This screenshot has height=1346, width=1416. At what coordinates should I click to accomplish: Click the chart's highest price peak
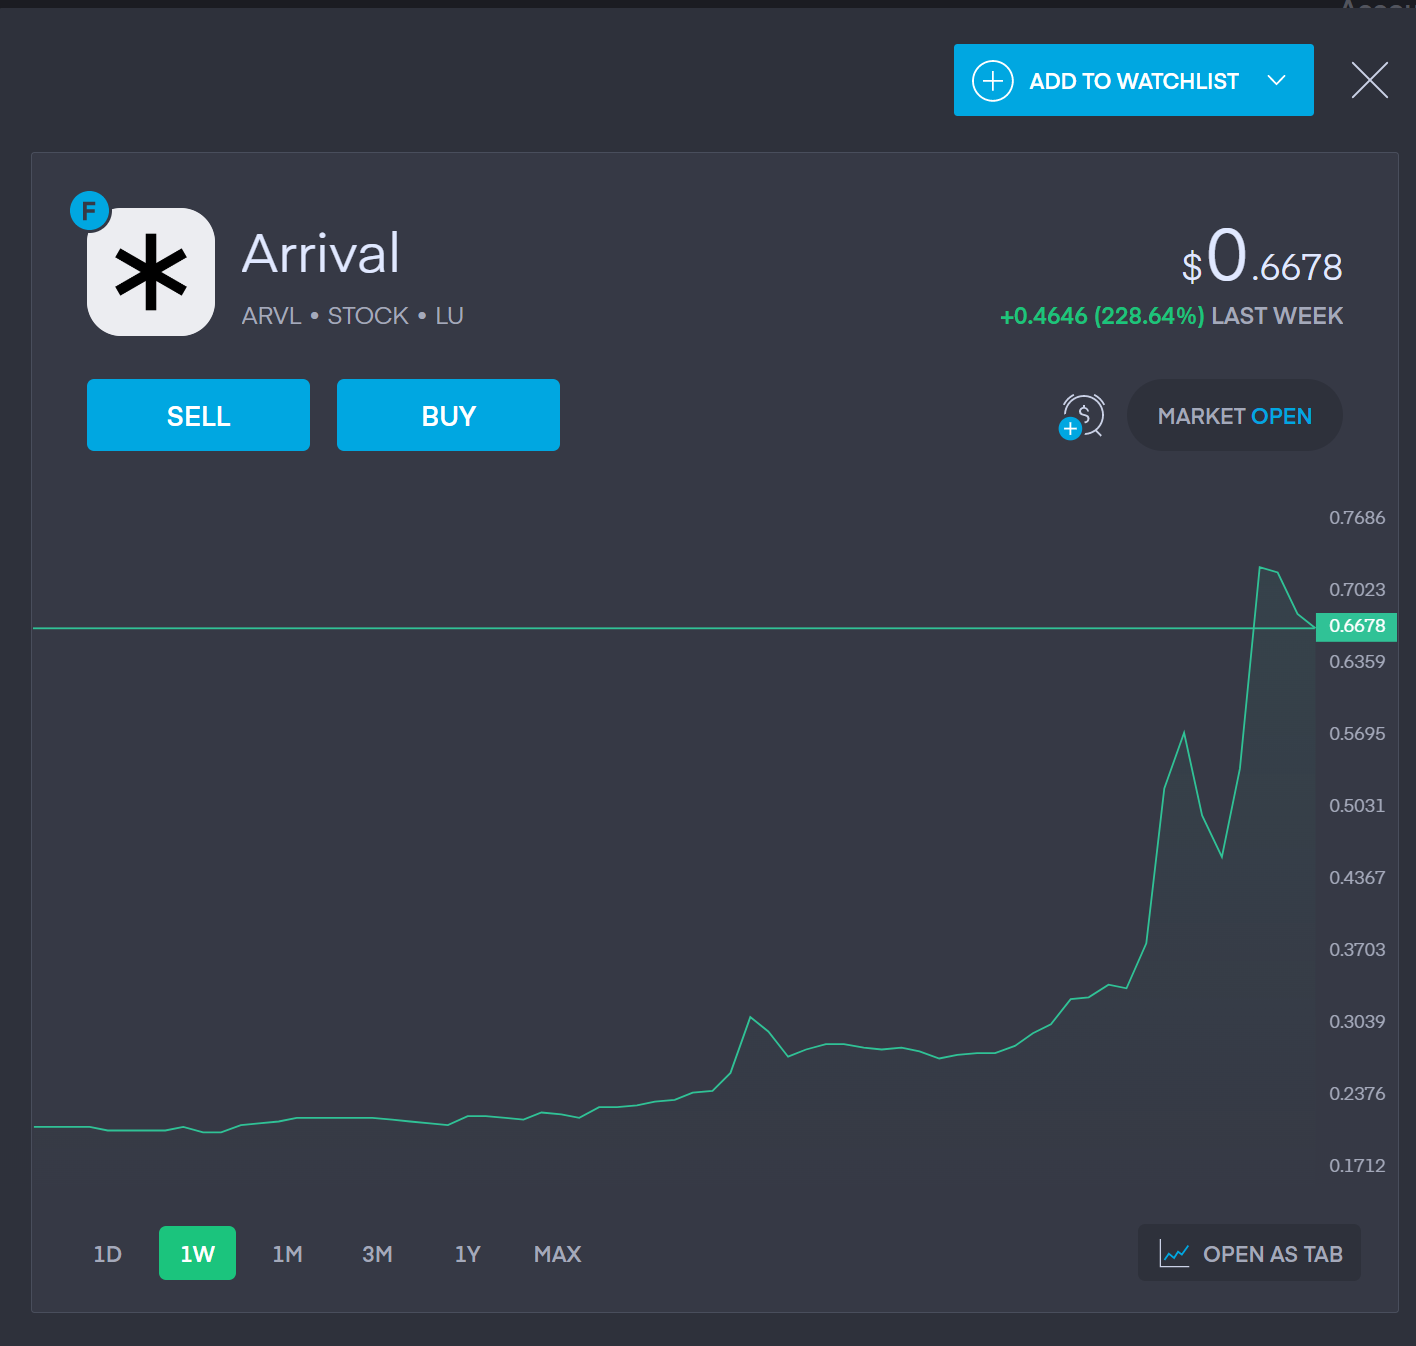(x=1261, y=568)
